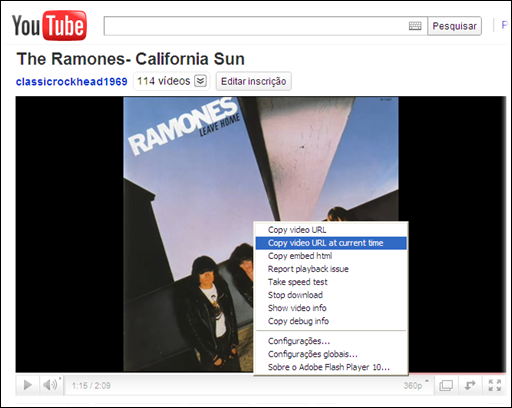Open the classicrockhead1969 channel link
The image size is (512, 408).
pos(72,81)
